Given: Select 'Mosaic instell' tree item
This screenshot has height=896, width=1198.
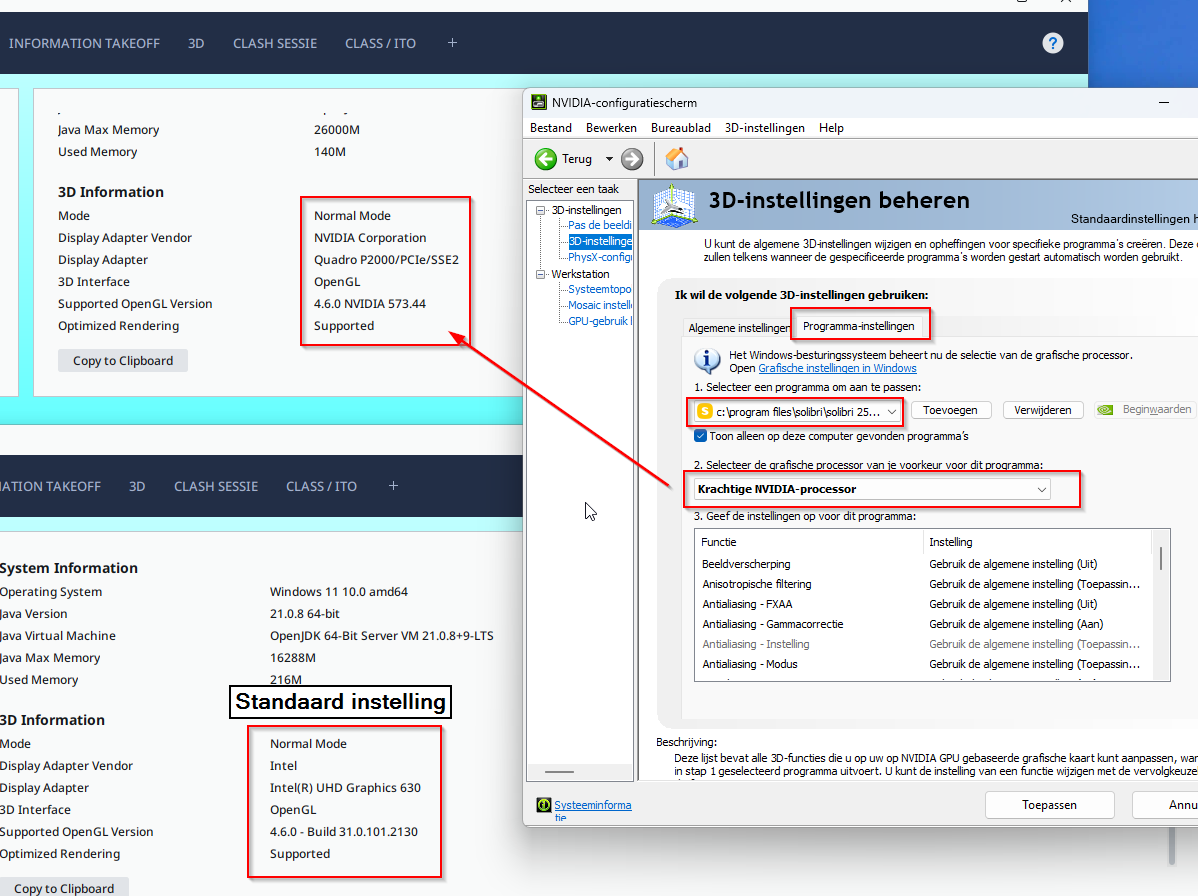Looking at the screenshot, I should click(600, 306).
